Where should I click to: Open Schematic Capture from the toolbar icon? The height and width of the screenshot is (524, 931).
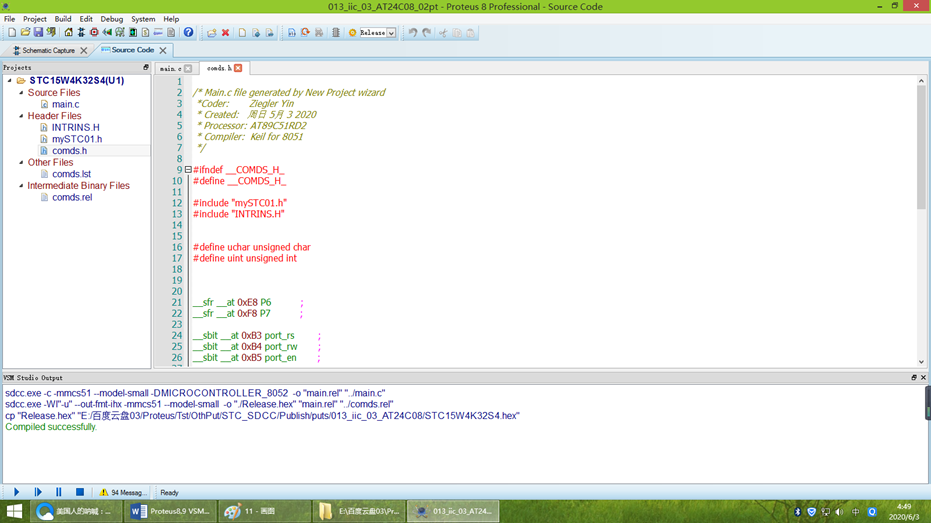point(81,33)
